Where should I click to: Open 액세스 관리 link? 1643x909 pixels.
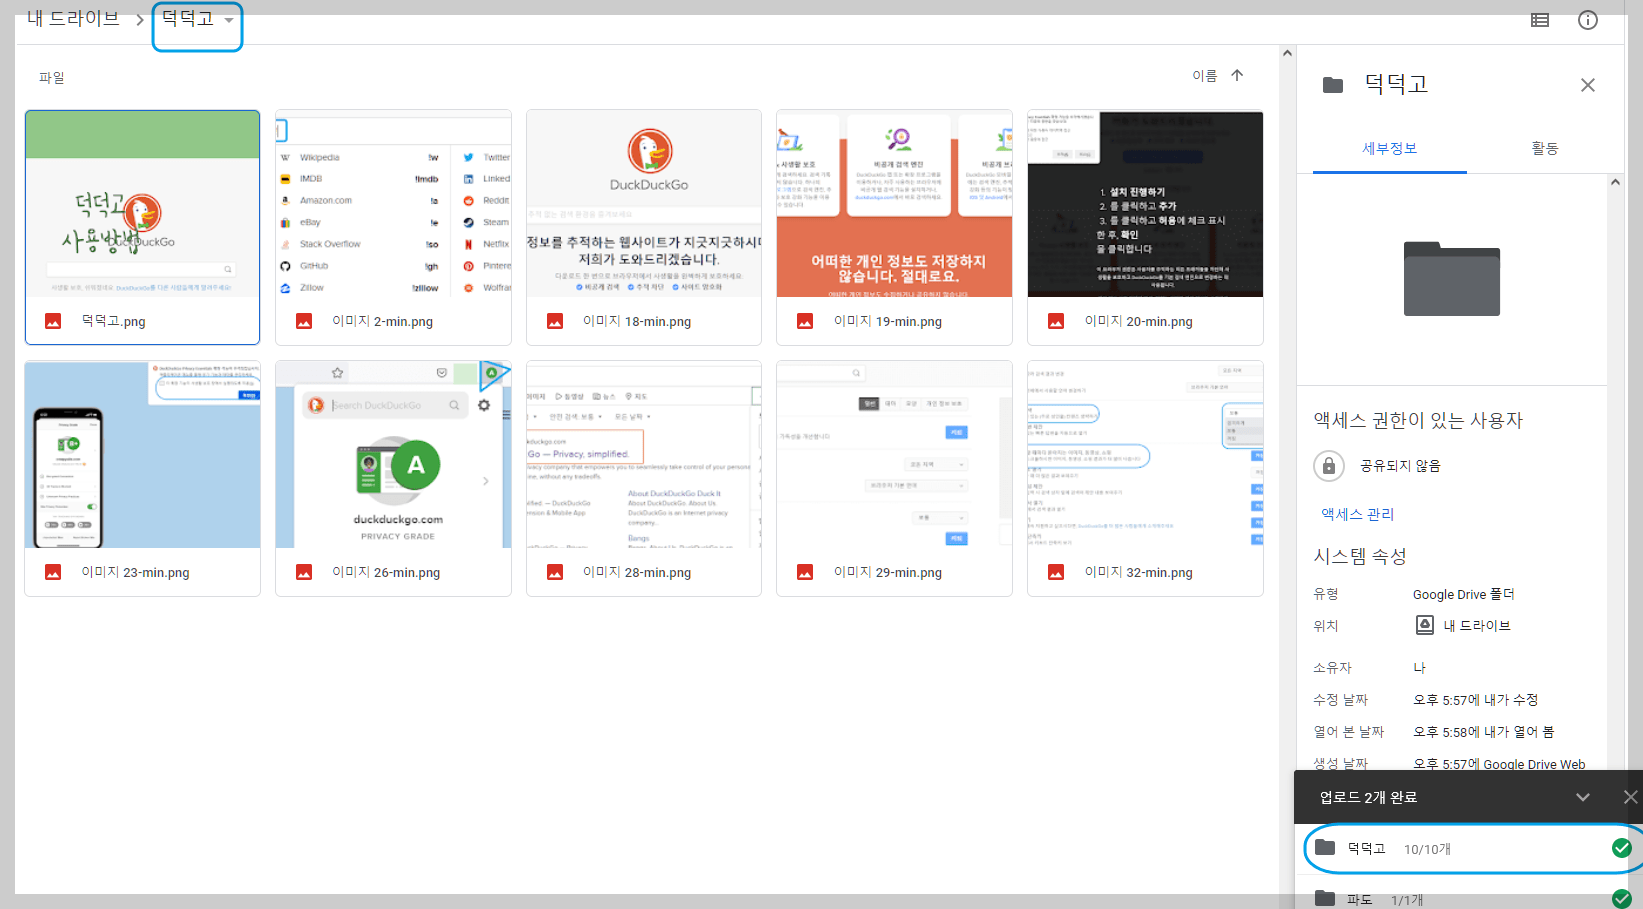point(1357,514)
